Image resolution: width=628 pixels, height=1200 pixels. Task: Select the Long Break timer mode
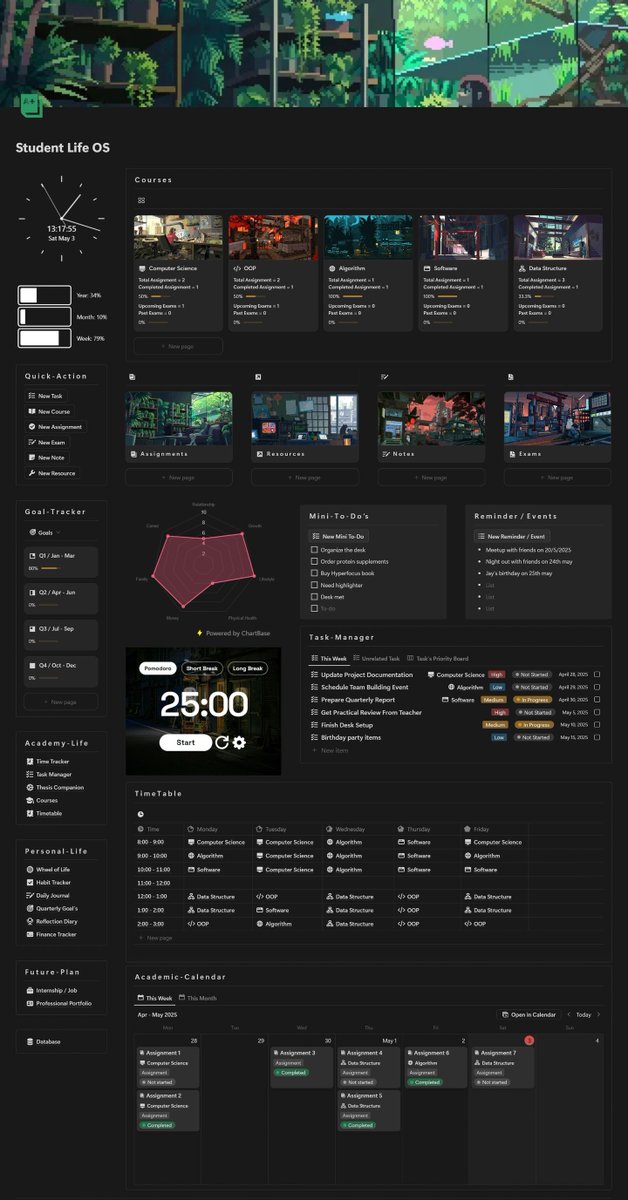tap(247, 668)
